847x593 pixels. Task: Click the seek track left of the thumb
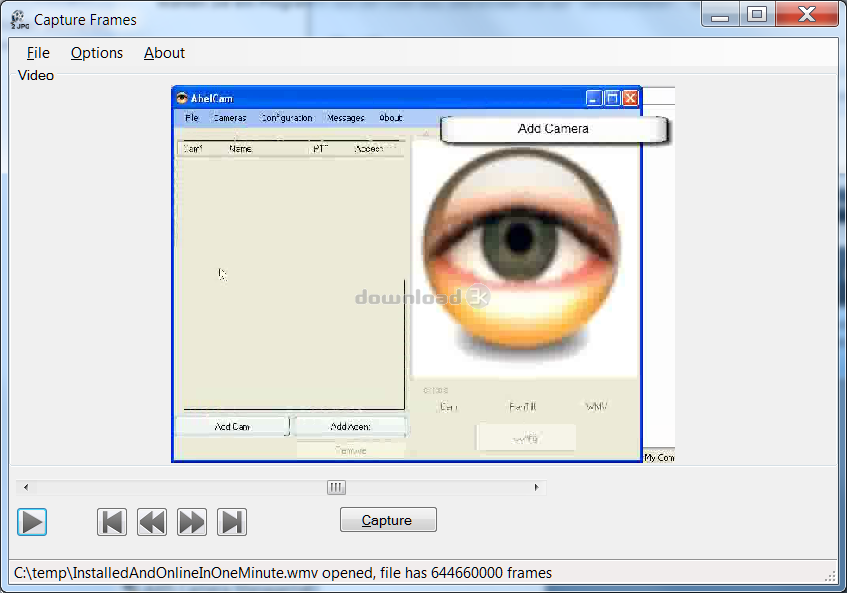180,488
